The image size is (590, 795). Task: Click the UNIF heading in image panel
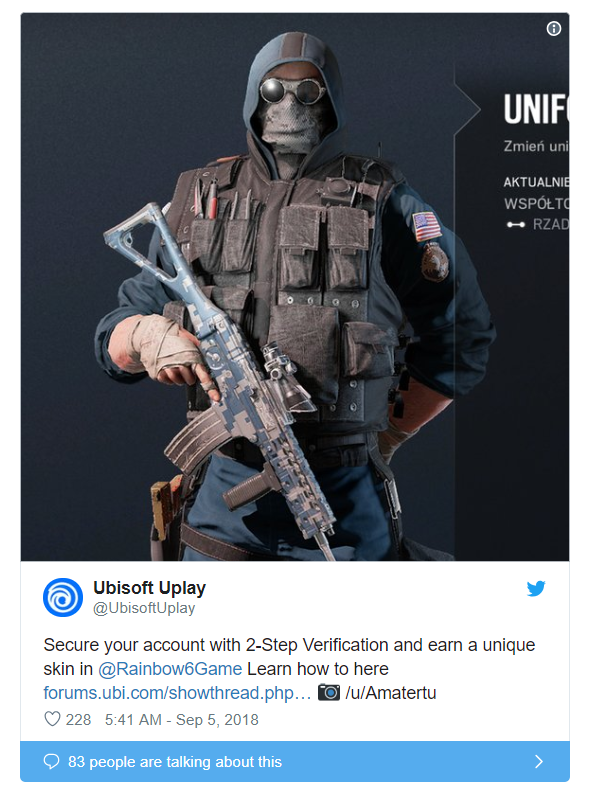(x=536, y=109)
